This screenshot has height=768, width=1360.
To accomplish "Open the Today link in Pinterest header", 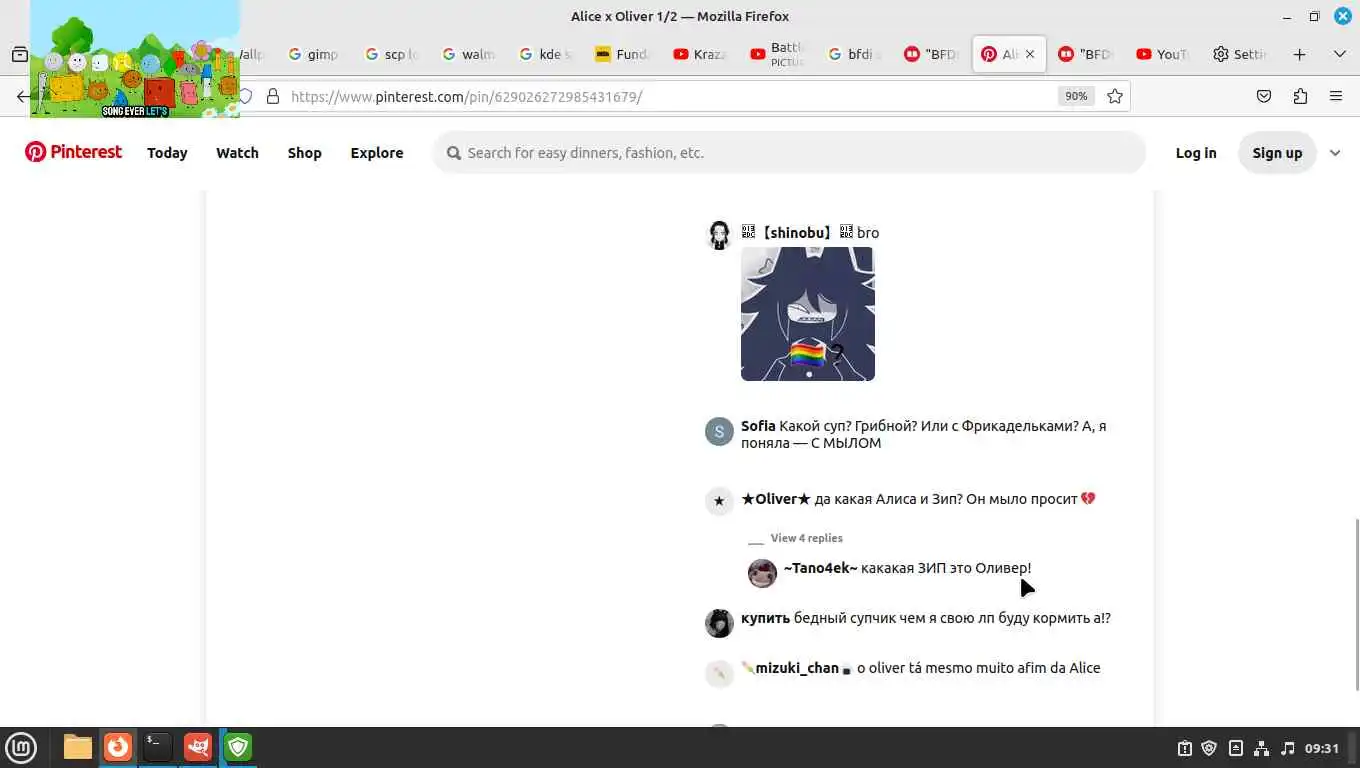I will 167,153.
